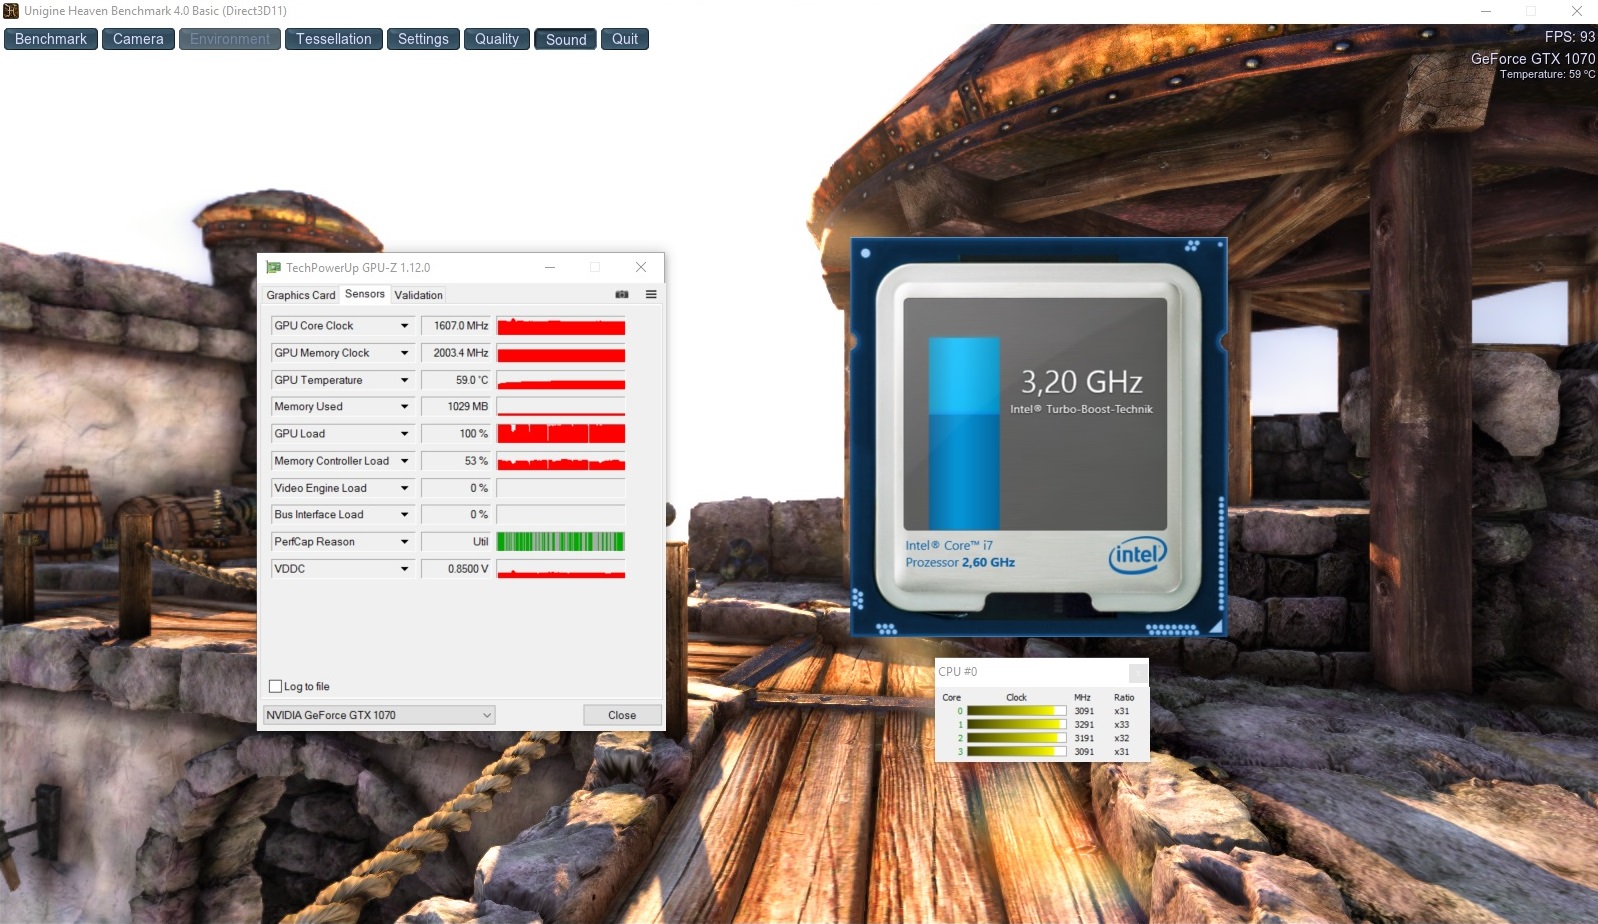Click the green PerfCap Reason graph

pyautogui.click(x=561, y=542)
